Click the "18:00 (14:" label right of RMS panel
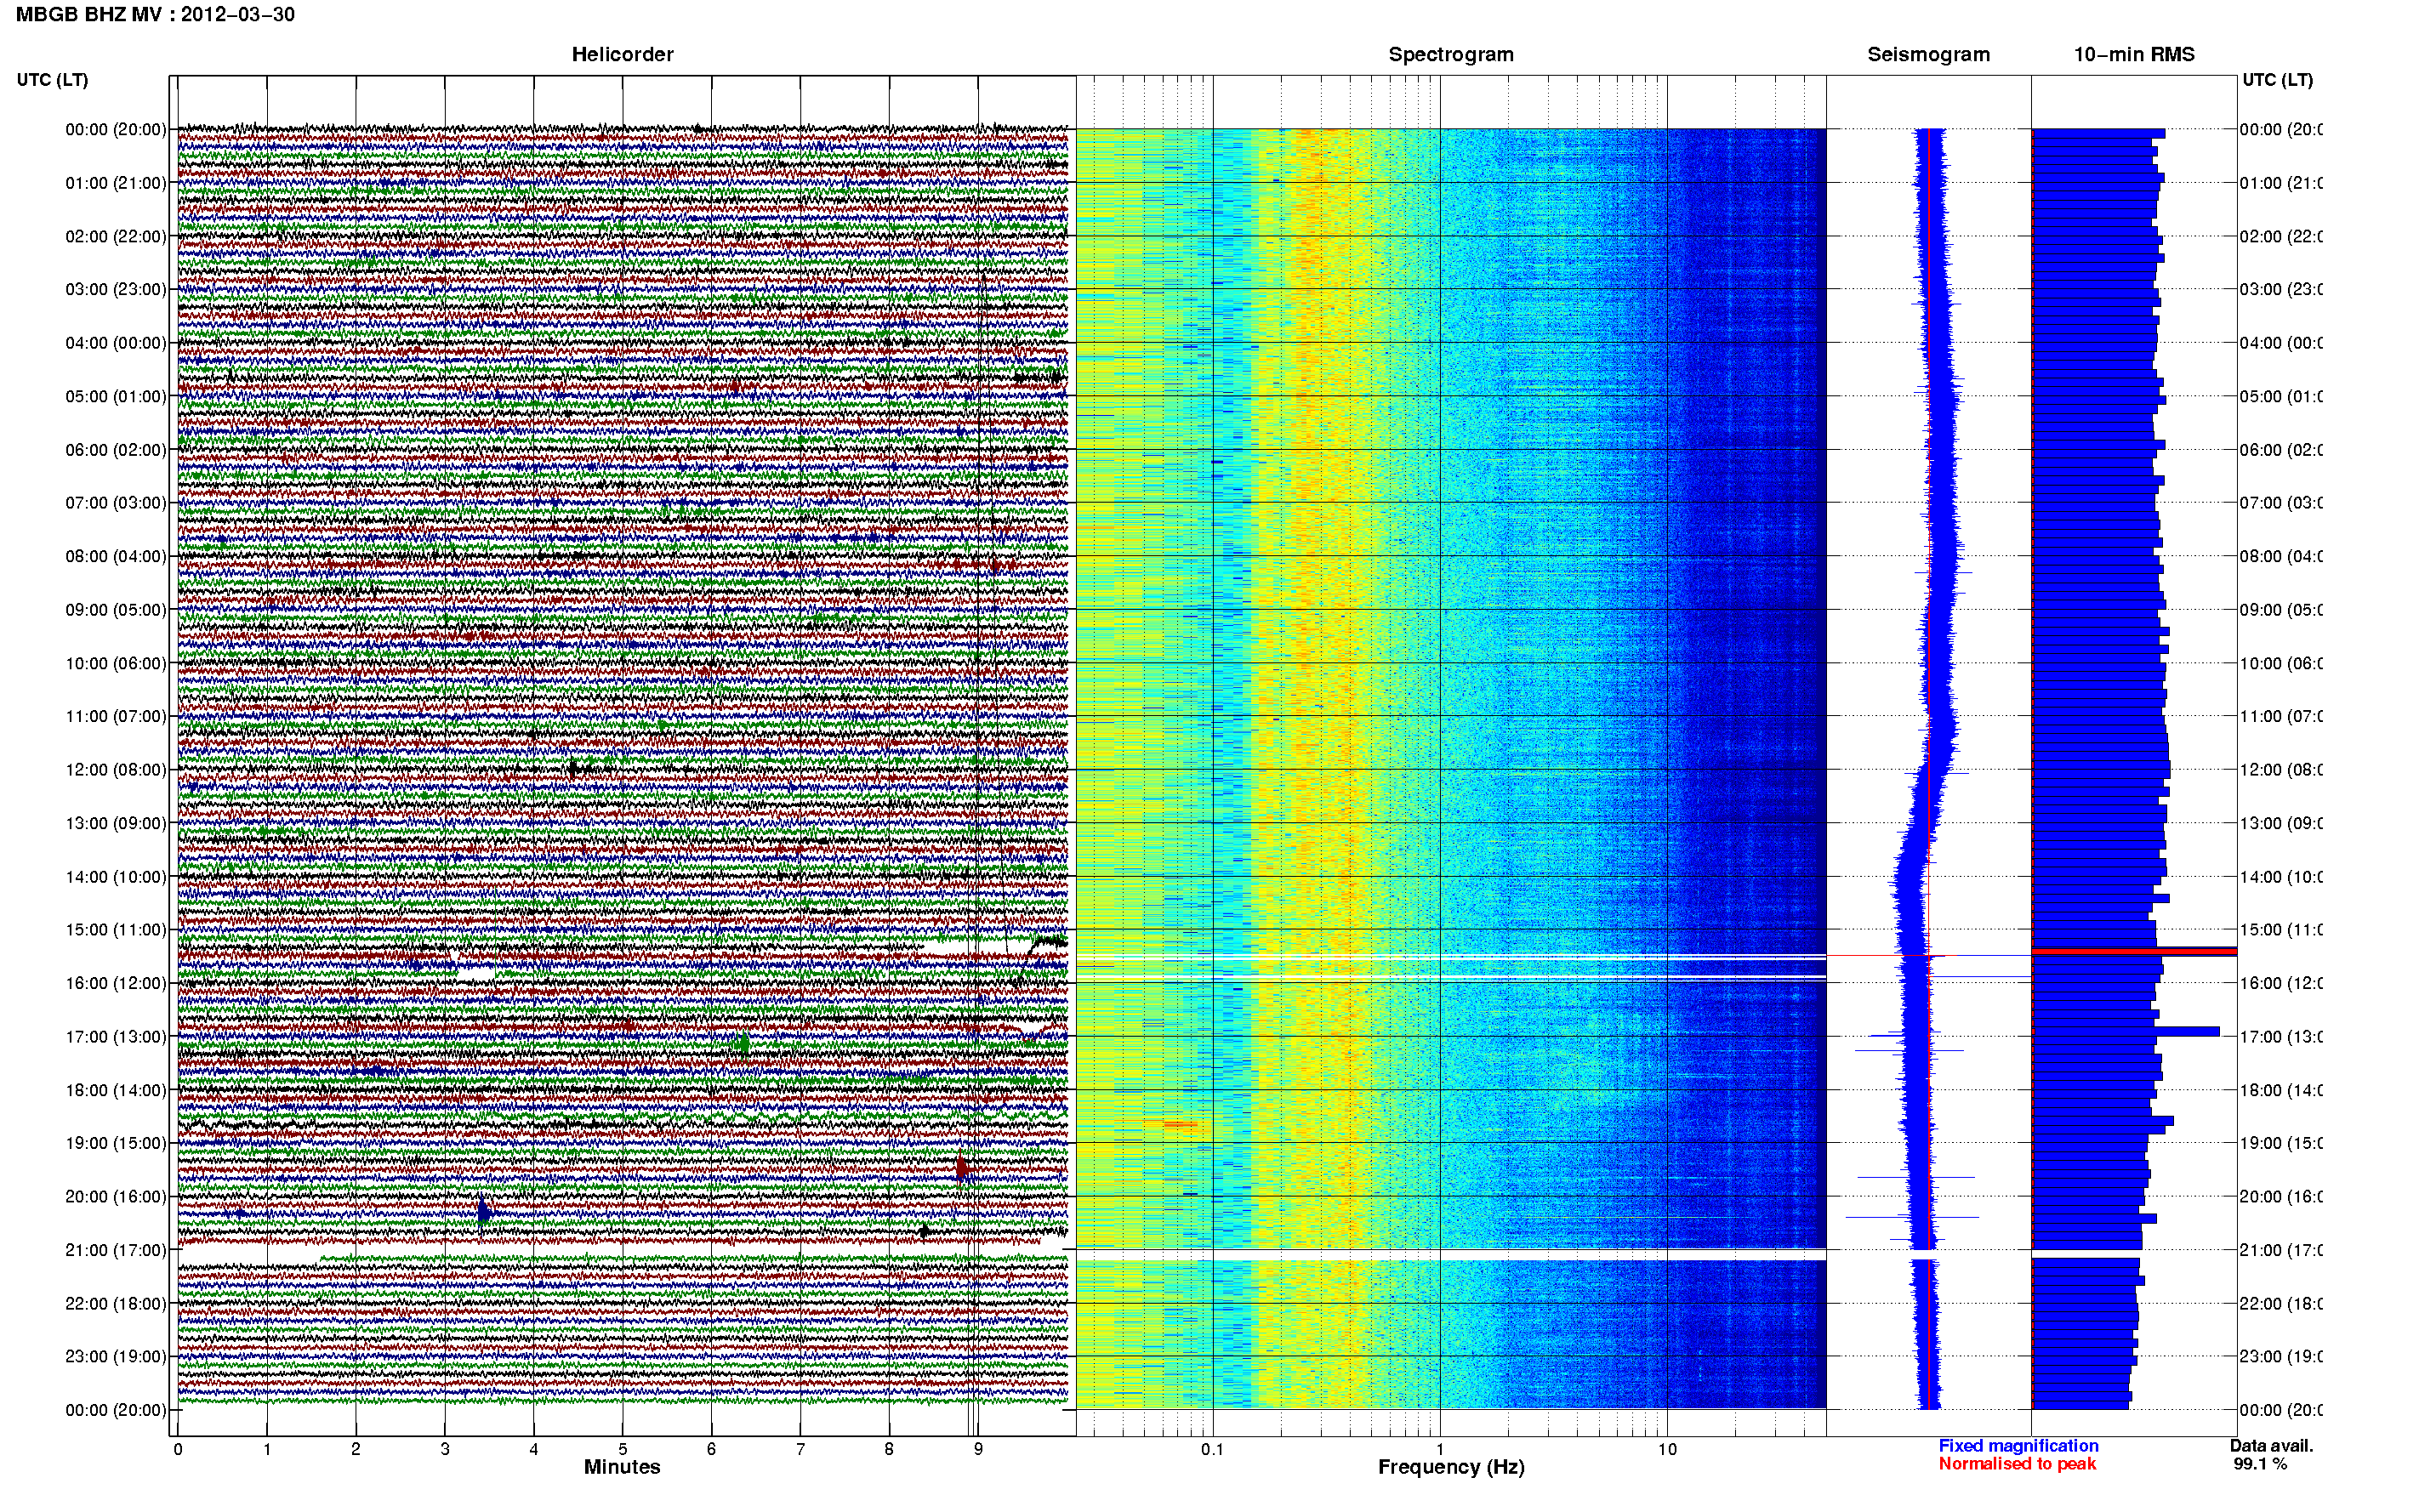Screen dimensions: 2419x1512 tap(2280, 1090)
